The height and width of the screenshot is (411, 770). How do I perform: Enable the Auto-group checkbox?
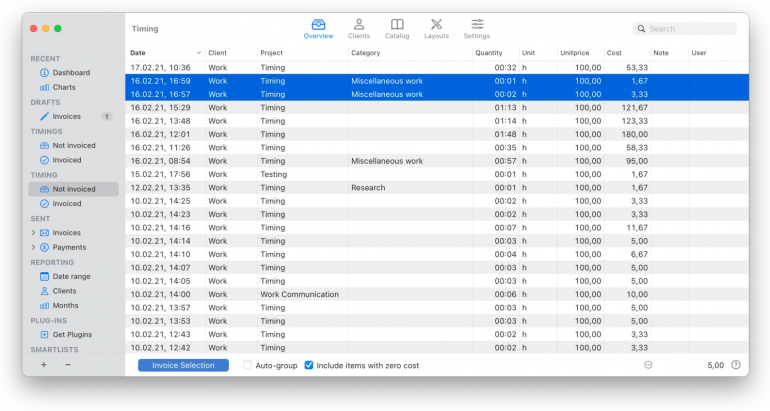pyautogui.click(x=248, y=365)
